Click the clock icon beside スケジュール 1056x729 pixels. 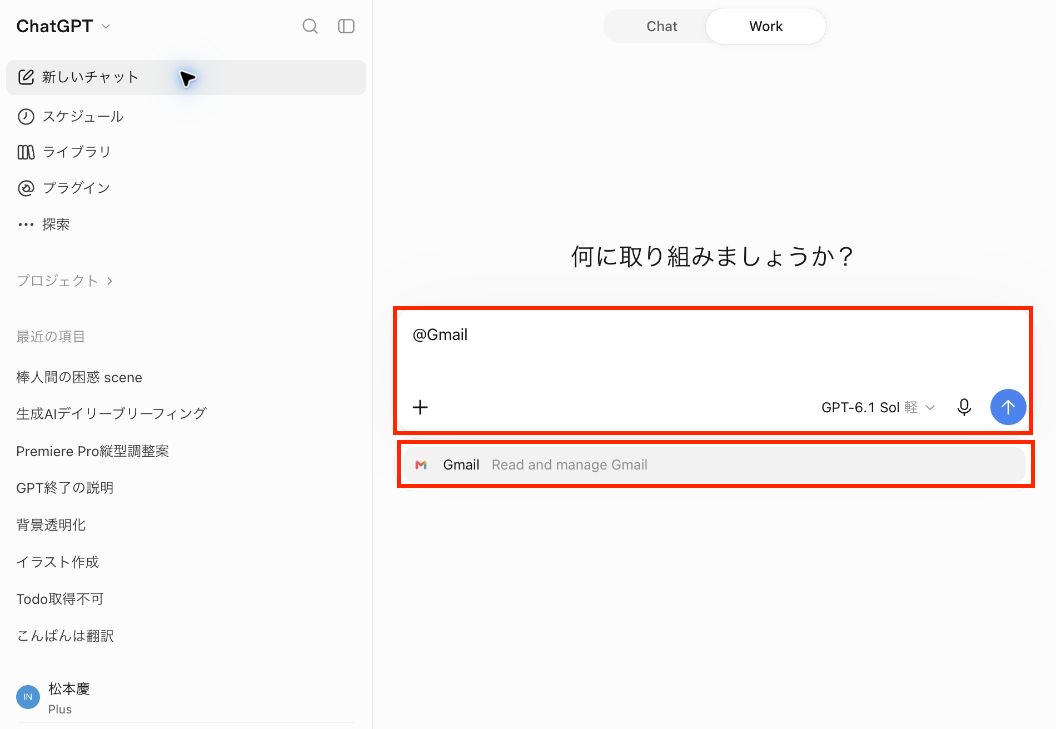pyautogui.click(x=26, y=117)
